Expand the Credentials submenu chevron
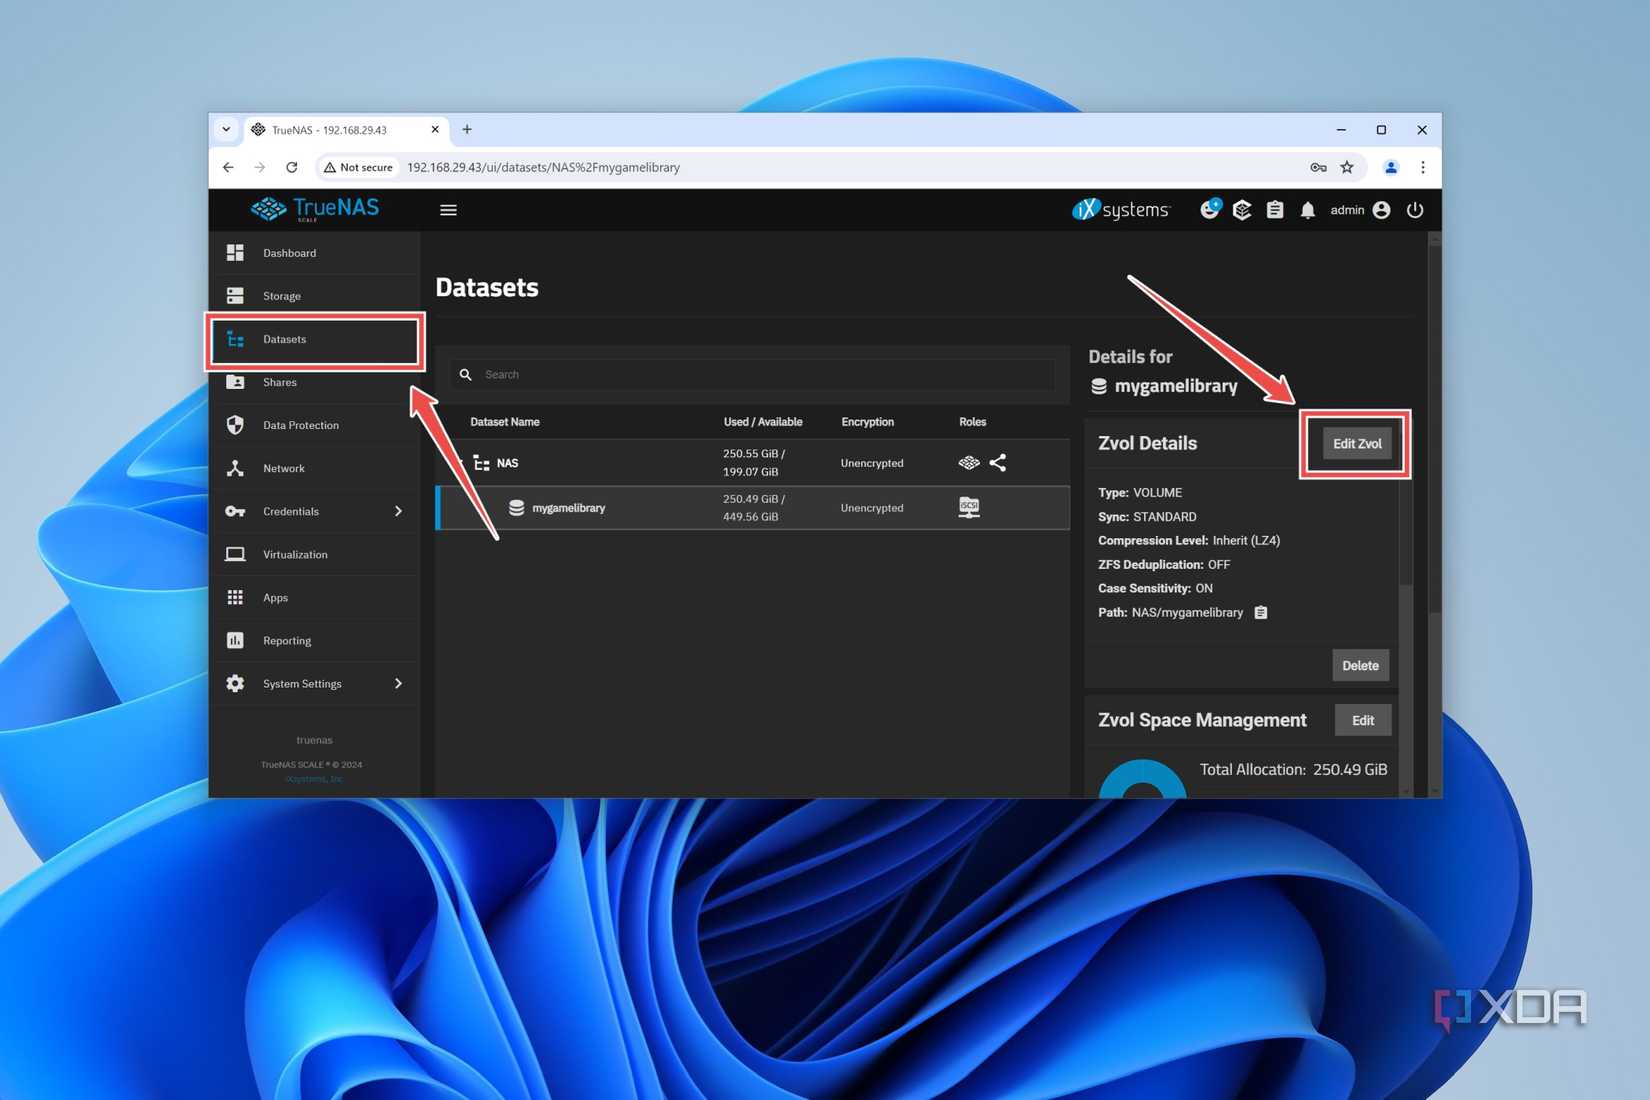The width and height of the screenshot is (1650, 1100). [398, 511]
